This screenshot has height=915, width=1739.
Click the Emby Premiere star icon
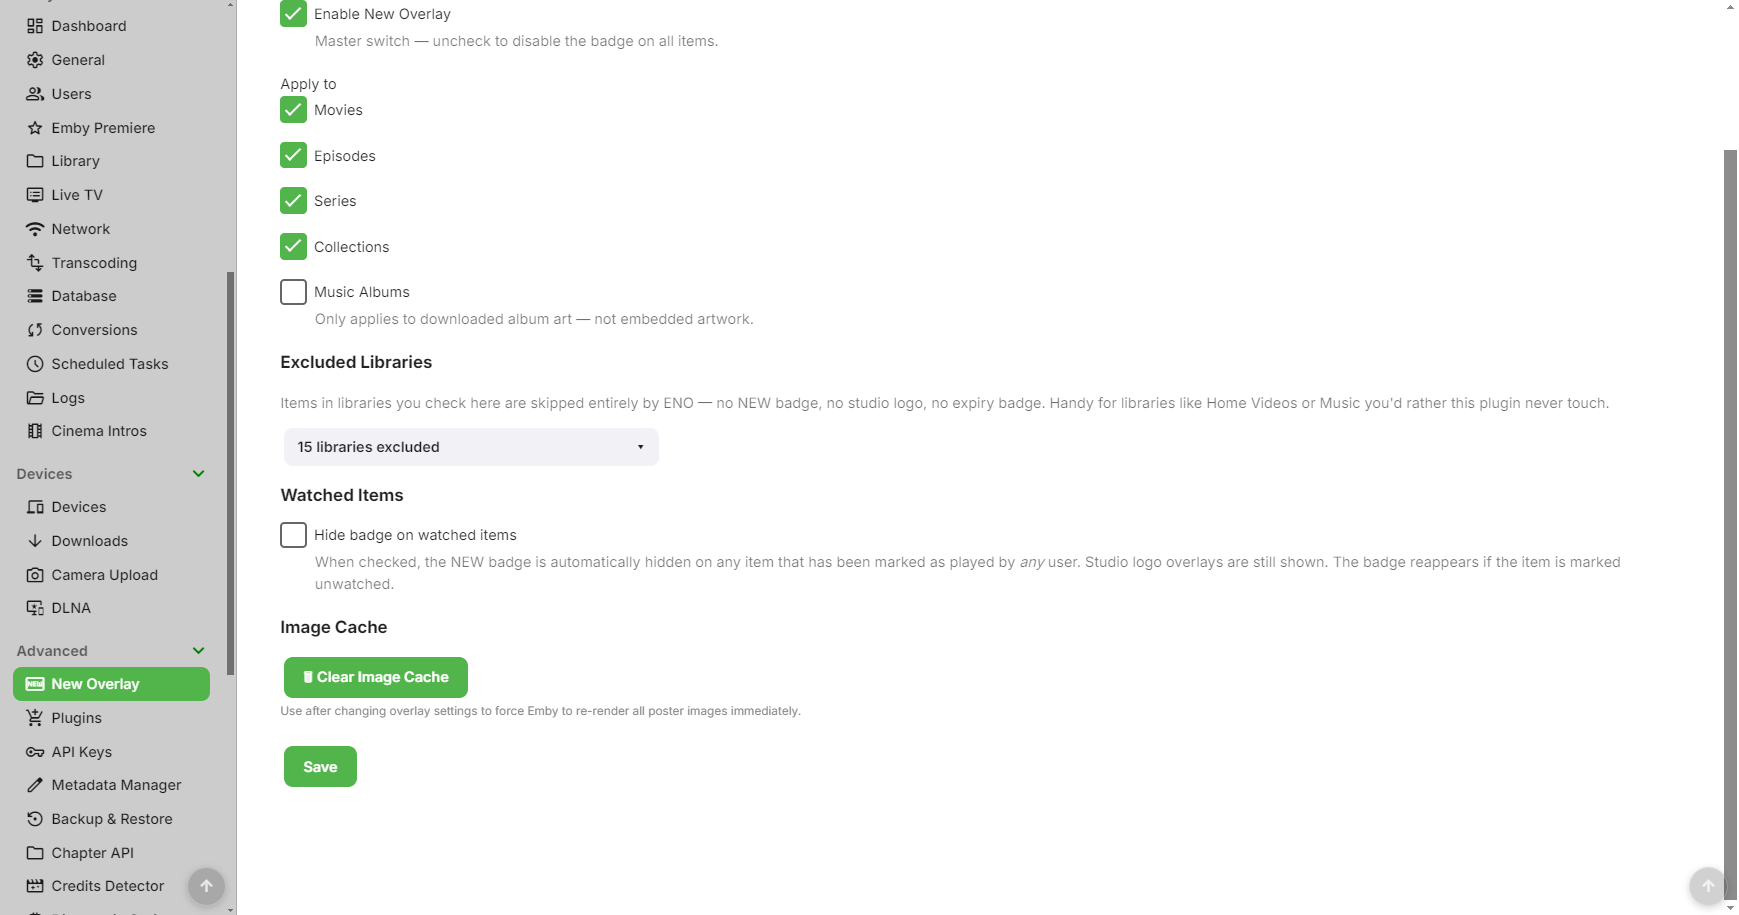click(35, 128)
